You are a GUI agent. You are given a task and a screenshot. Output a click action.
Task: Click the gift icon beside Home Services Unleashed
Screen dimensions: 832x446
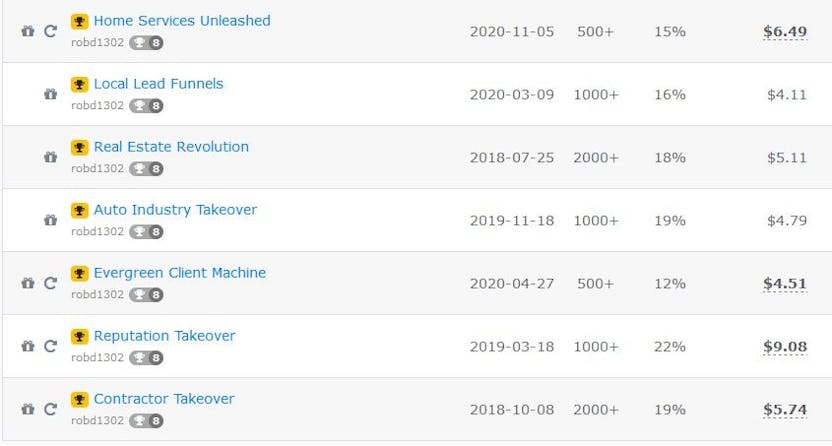[28, 32]
